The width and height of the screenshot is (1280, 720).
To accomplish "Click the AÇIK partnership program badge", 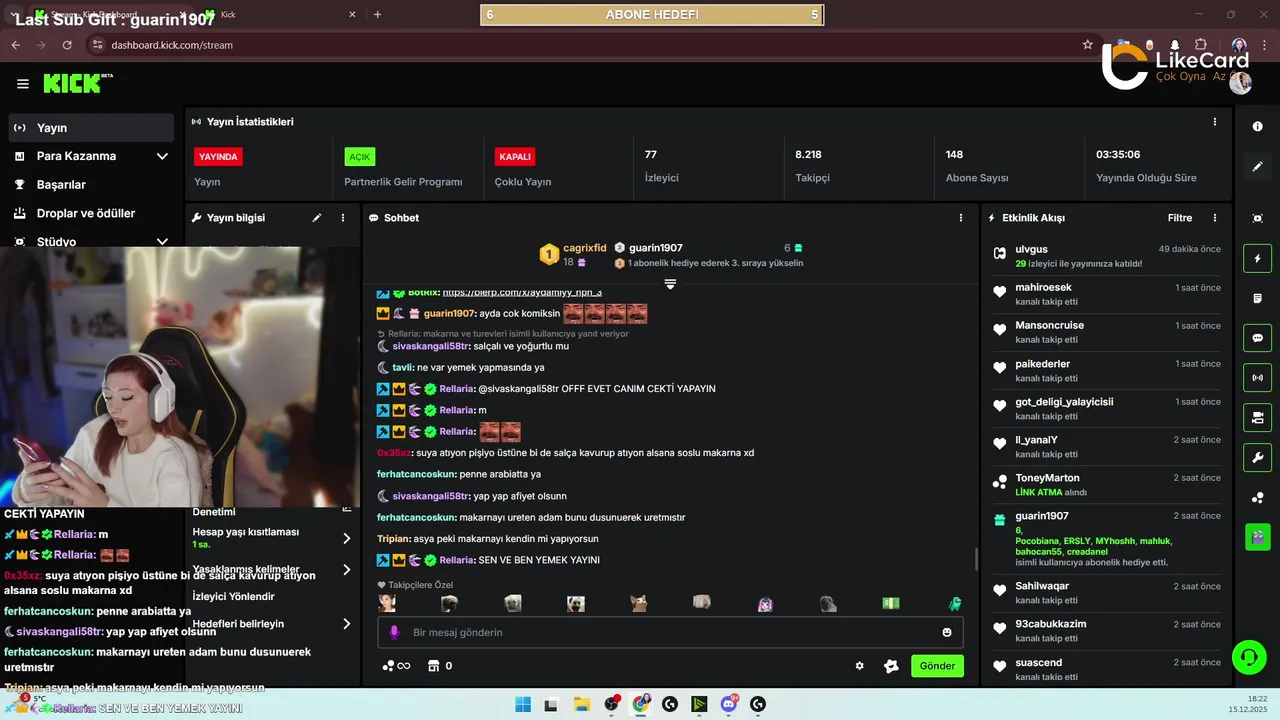I will [x=359, y=157].
